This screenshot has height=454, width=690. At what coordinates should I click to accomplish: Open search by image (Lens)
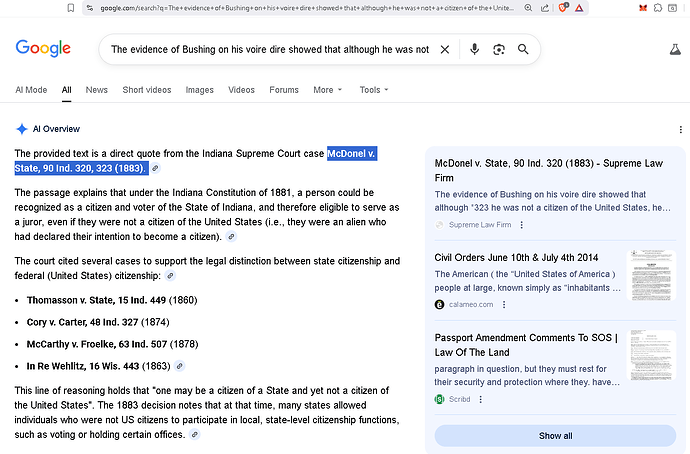(498, 49)
